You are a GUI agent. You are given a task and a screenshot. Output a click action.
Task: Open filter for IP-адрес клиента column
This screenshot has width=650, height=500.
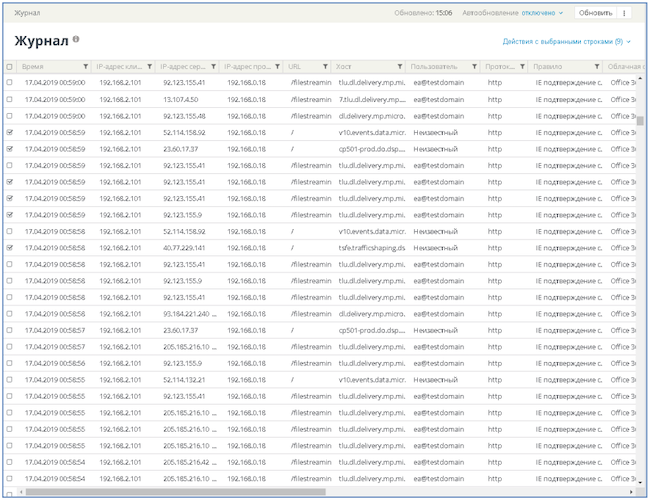(149, 67)
